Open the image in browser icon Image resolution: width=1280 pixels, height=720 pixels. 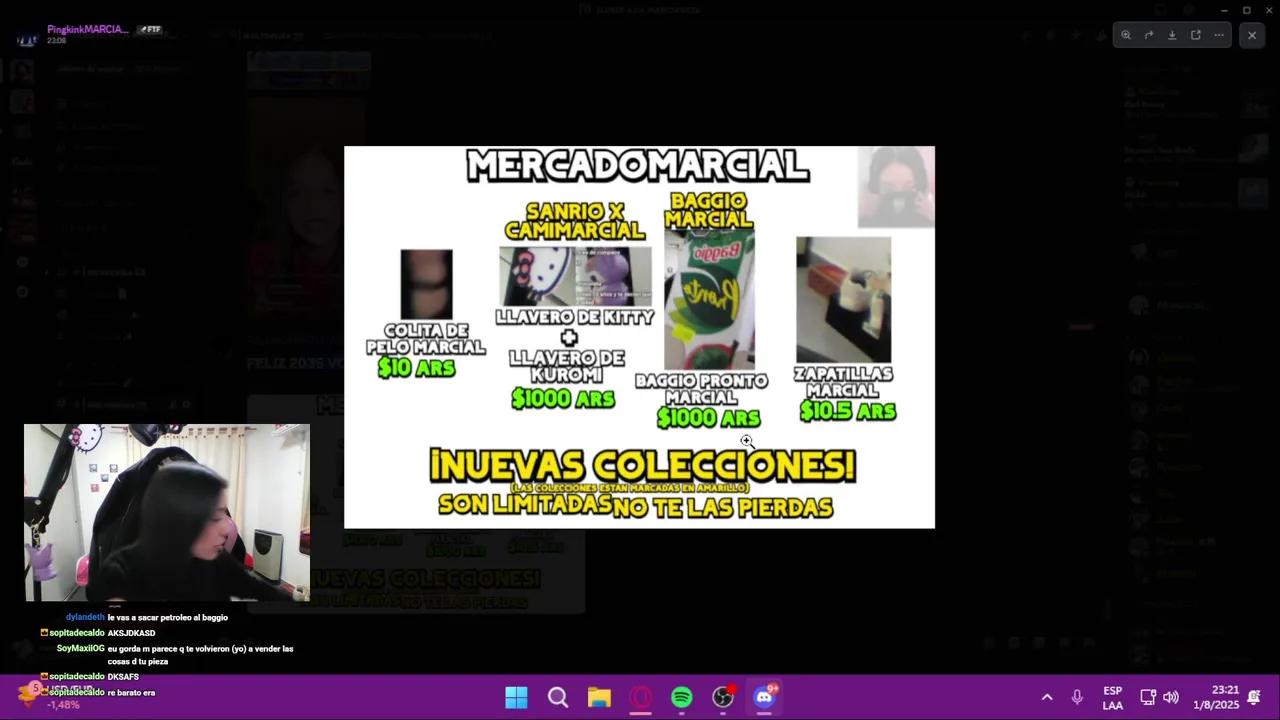(1195, 35)
